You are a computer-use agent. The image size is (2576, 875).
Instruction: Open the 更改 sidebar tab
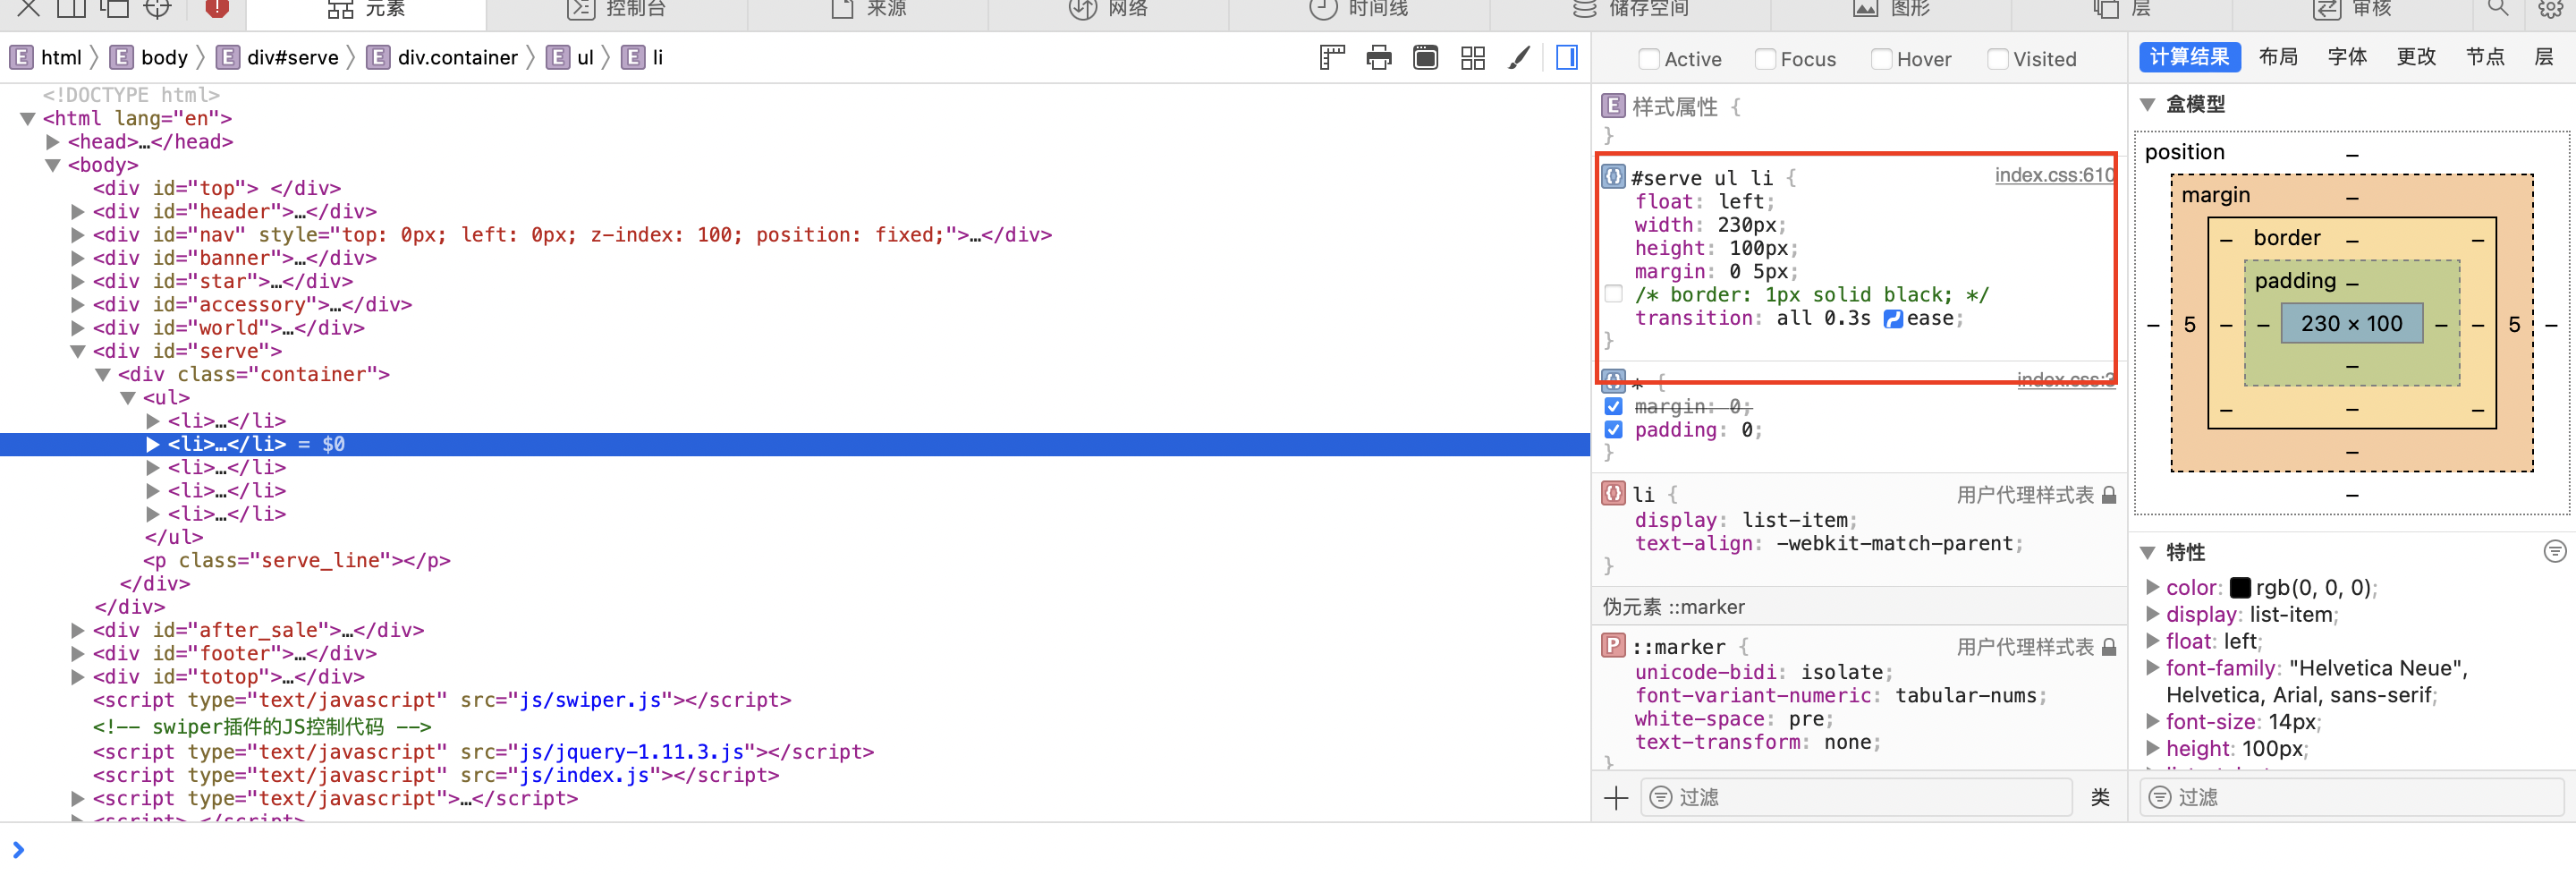pos(2416,57)
